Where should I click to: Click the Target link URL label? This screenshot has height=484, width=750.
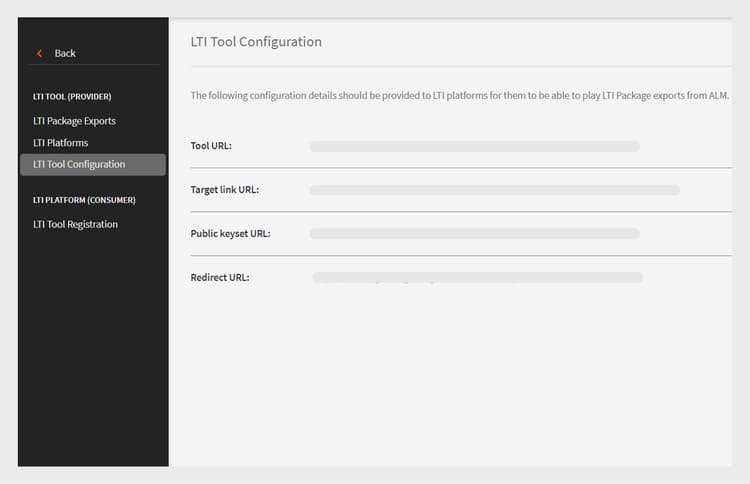point(225,190)
